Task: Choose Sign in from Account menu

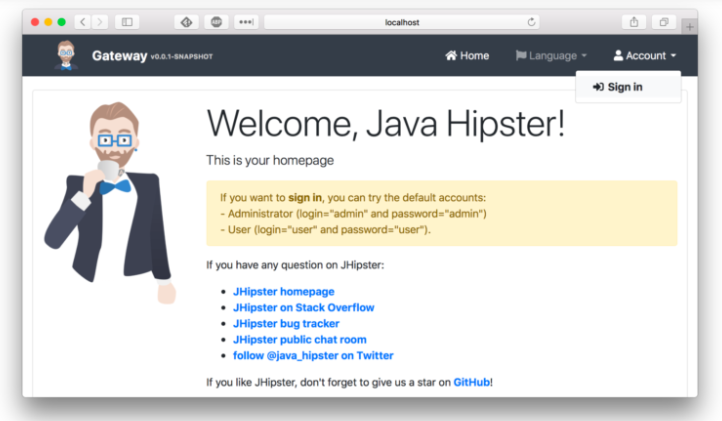Action: [x=628, y=87]
